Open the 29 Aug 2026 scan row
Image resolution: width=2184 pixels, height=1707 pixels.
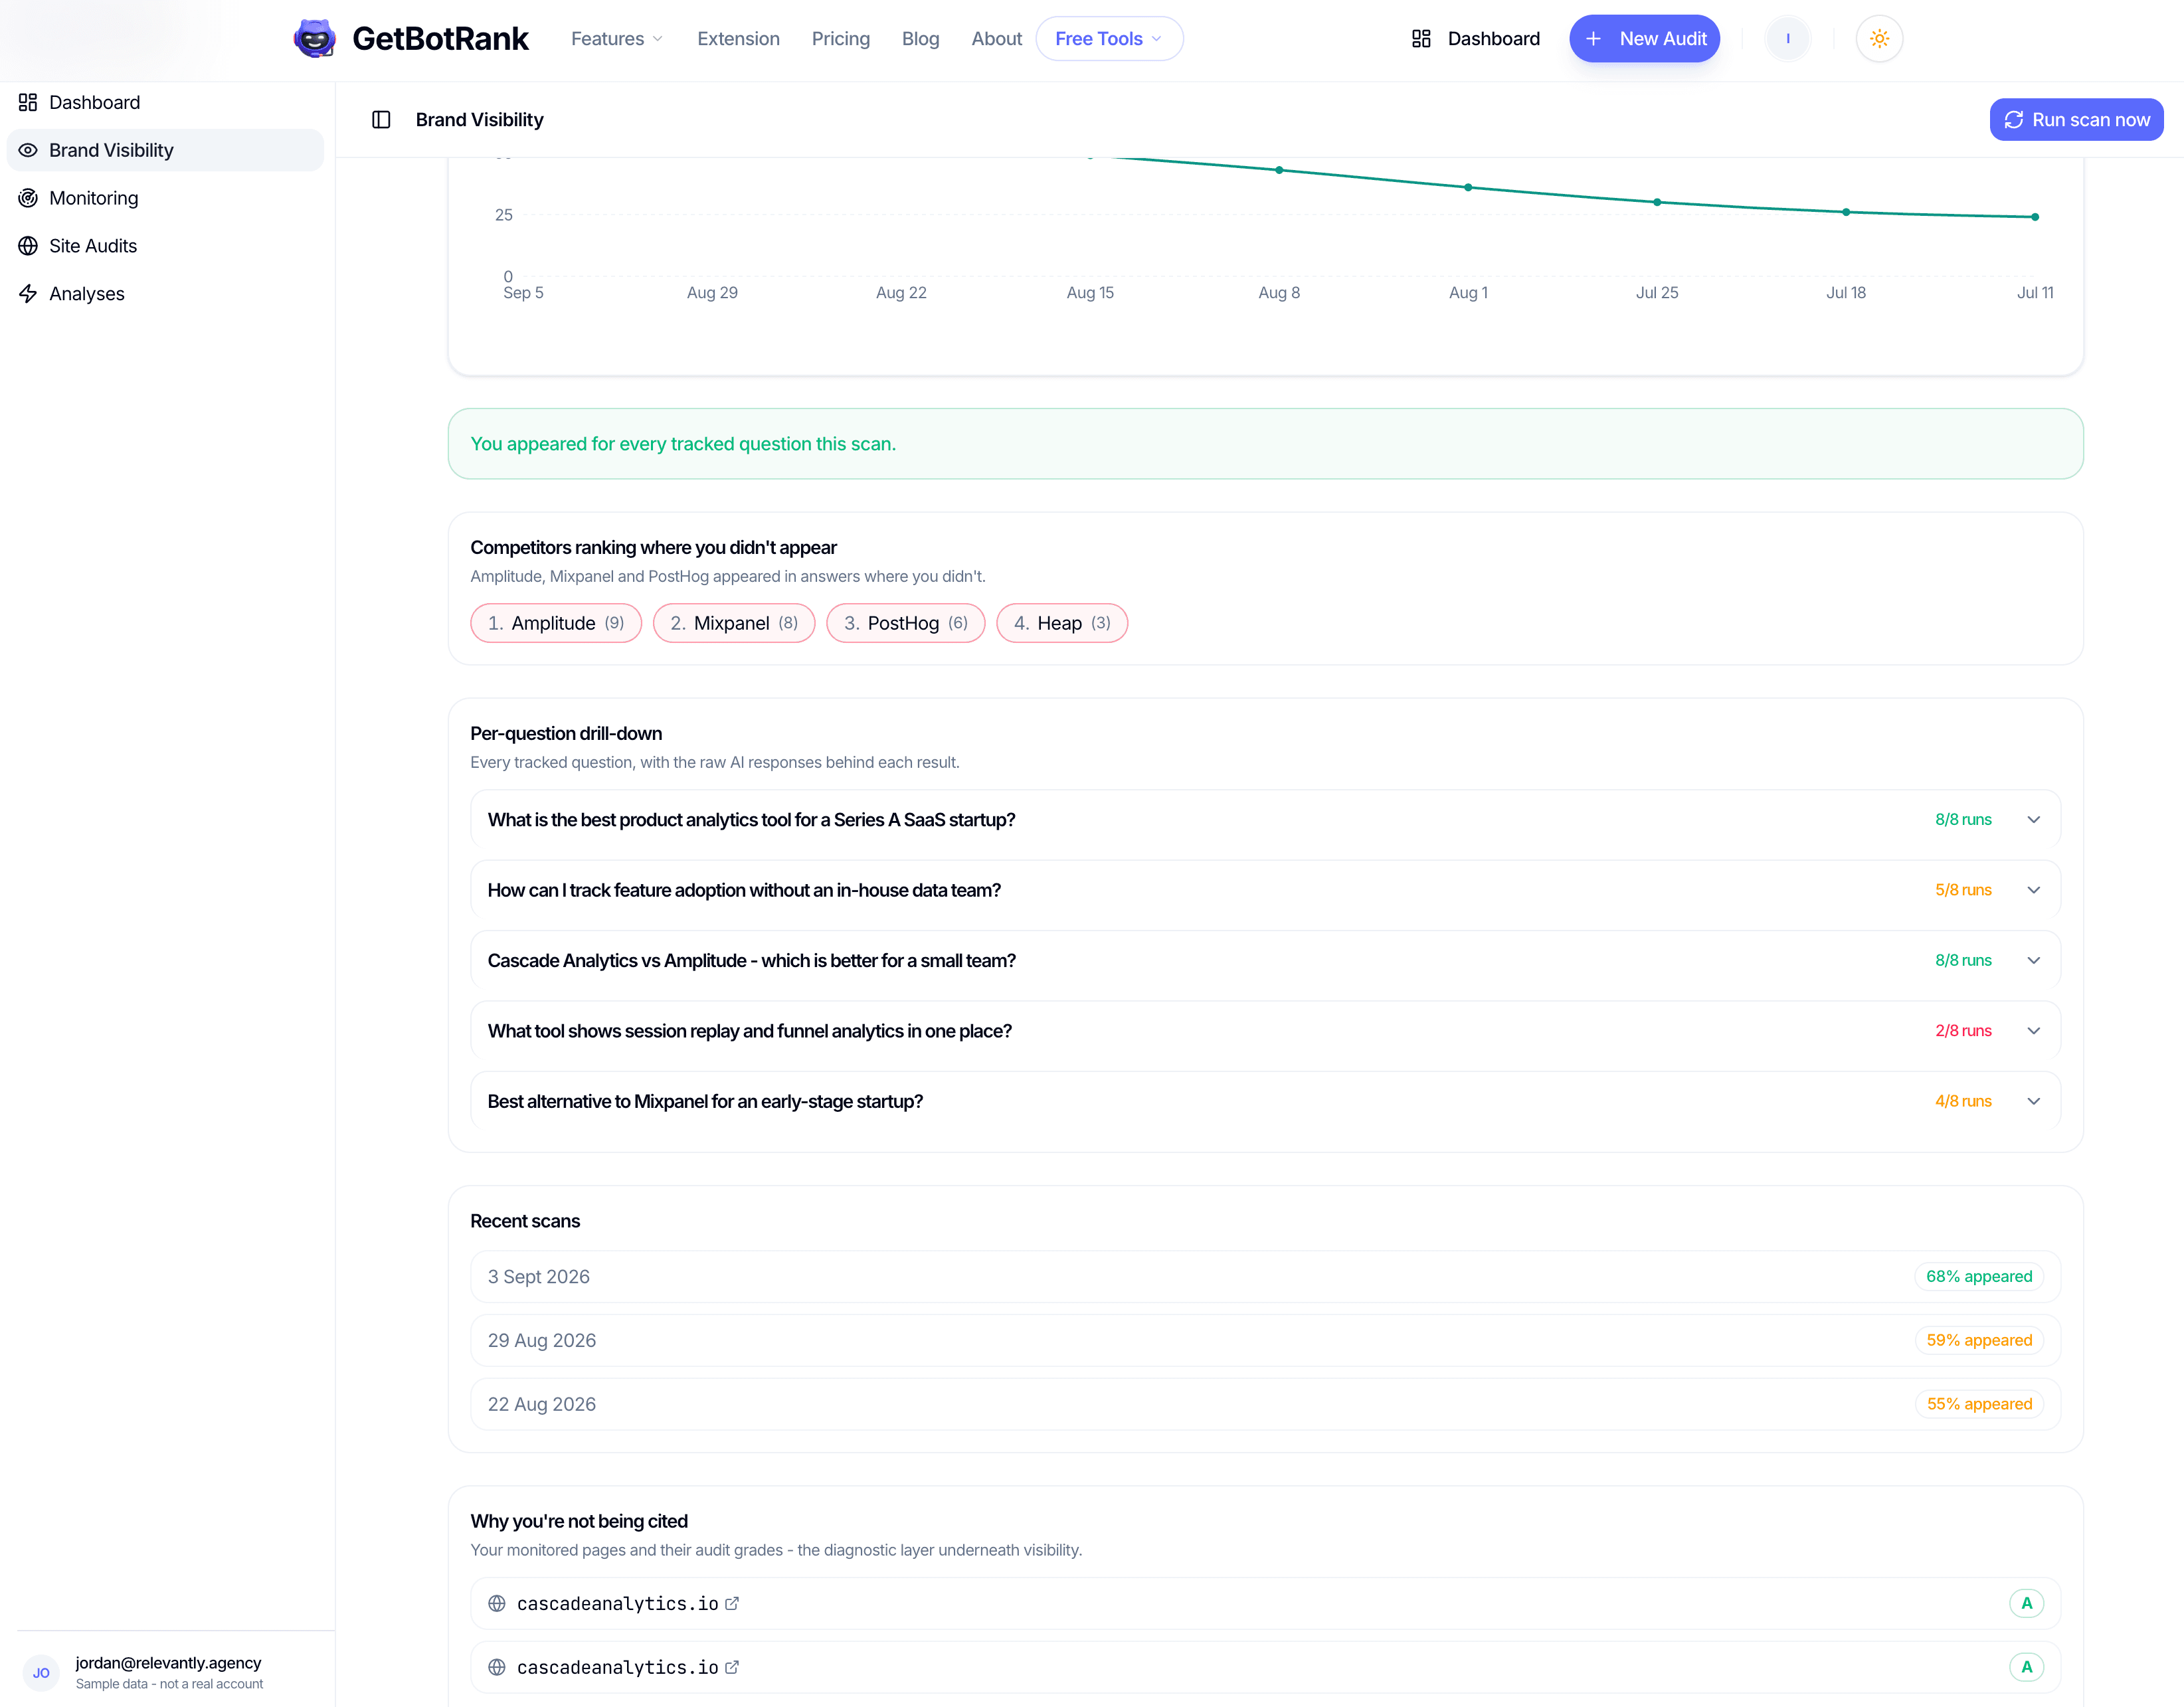1265,1341
